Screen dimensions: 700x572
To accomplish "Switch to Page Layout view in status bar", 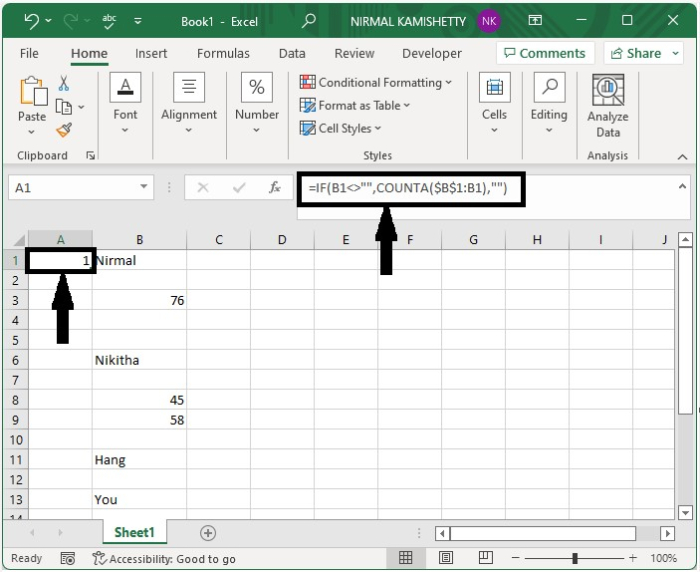I will pyautogui.click(x=446, y=558).
